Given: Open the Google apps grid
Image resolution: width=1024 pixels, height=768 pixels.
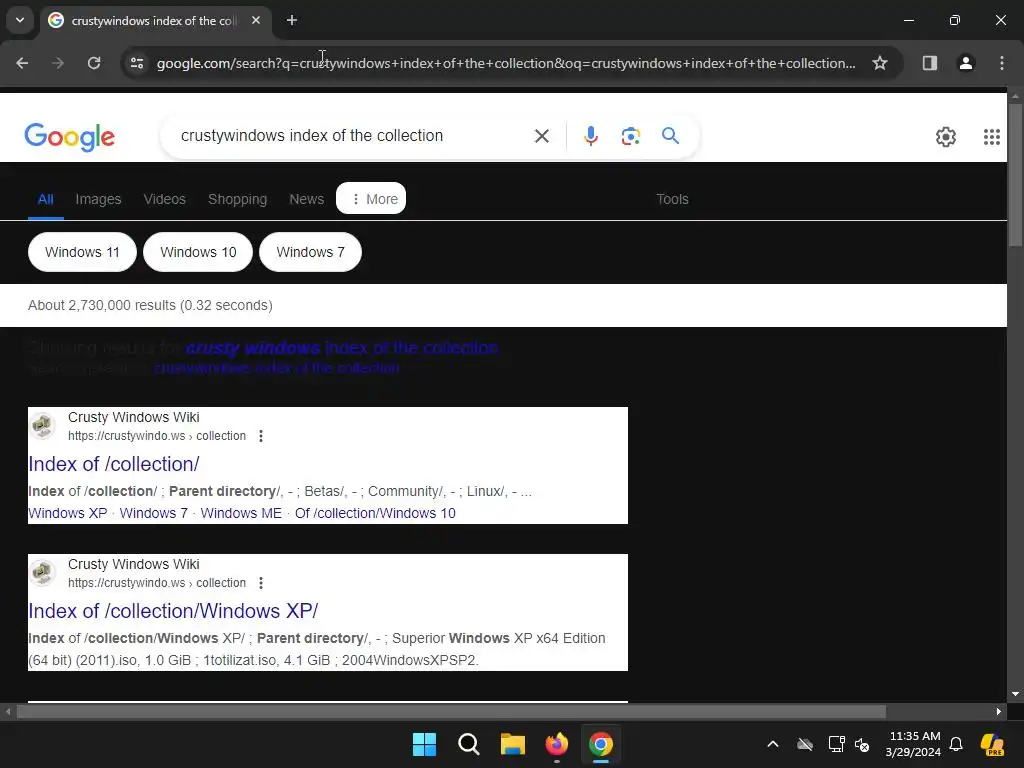Looking at the screenshot, I should 991,136.
